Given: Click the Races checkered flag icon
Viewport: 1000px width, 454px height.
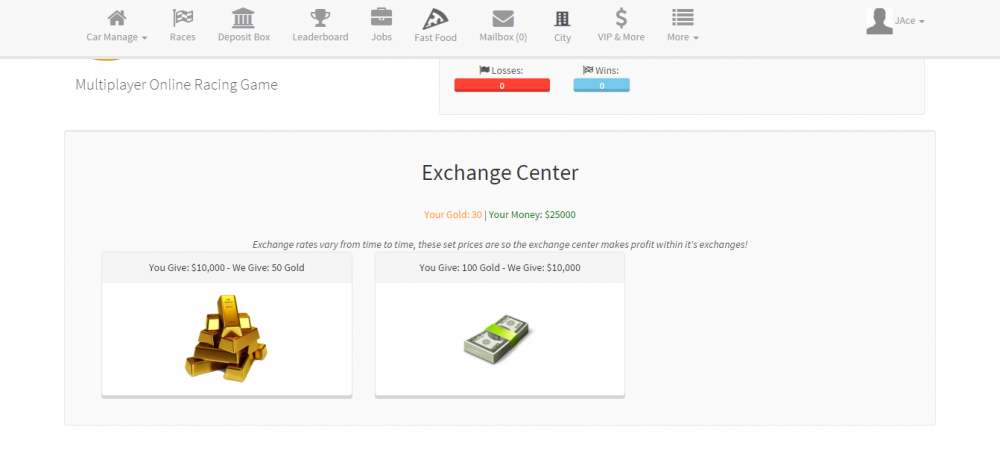Looking at the screenshot, I should 182,18.
